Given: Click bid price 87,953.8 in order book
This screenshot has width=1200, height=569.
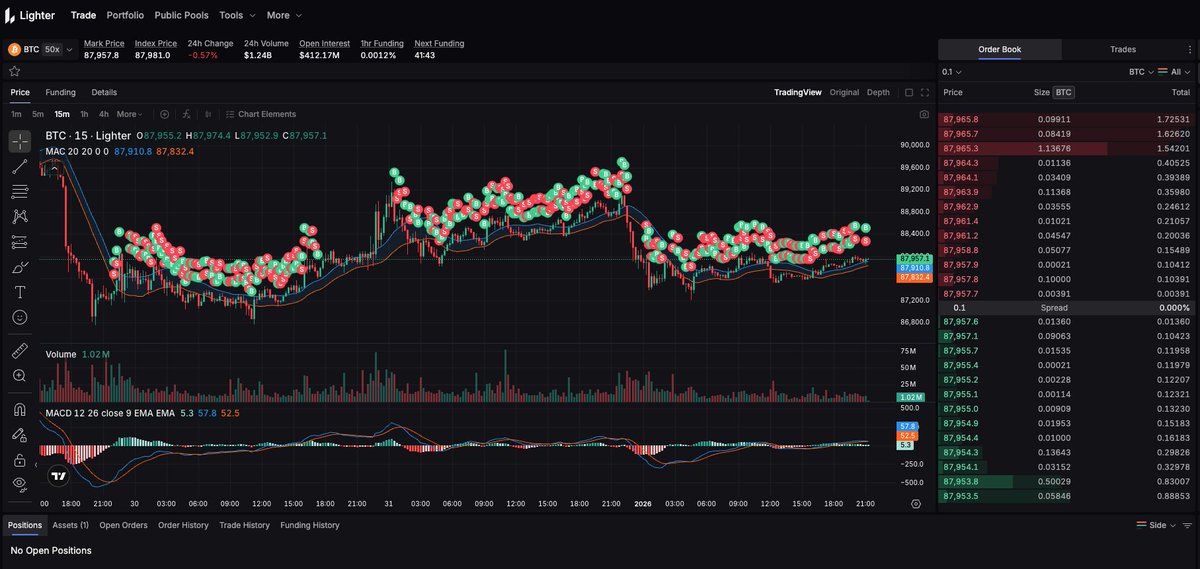Looking at the screenshot, I should (961, 481).
